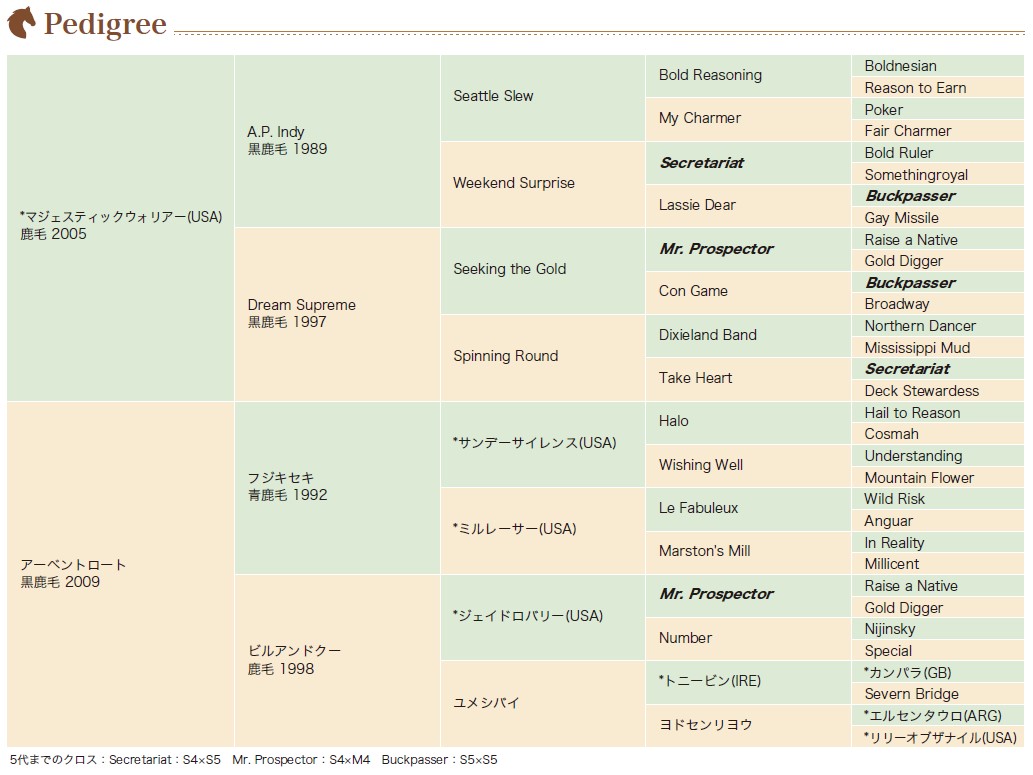Click the Bold Reasoning cell
Screen dimensions: 1033x775
748,76
